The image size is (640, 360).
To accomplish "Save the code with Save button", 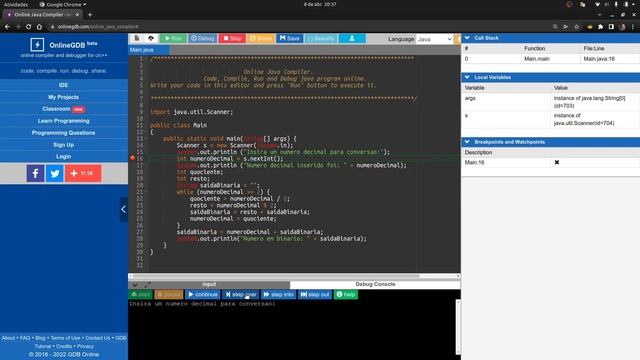I will (289, 38).
